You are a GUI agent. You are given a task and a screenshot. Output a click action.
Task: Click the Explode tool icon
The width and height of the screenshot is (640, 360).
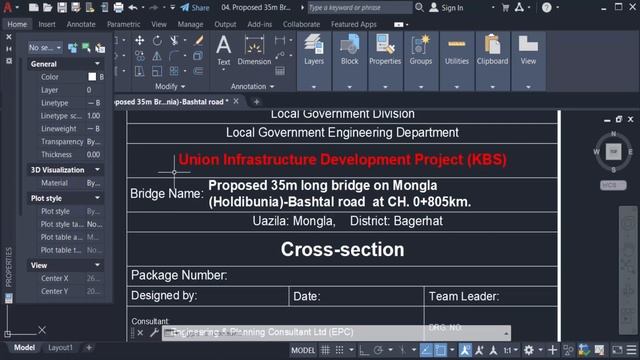click(x=198, y=56)
